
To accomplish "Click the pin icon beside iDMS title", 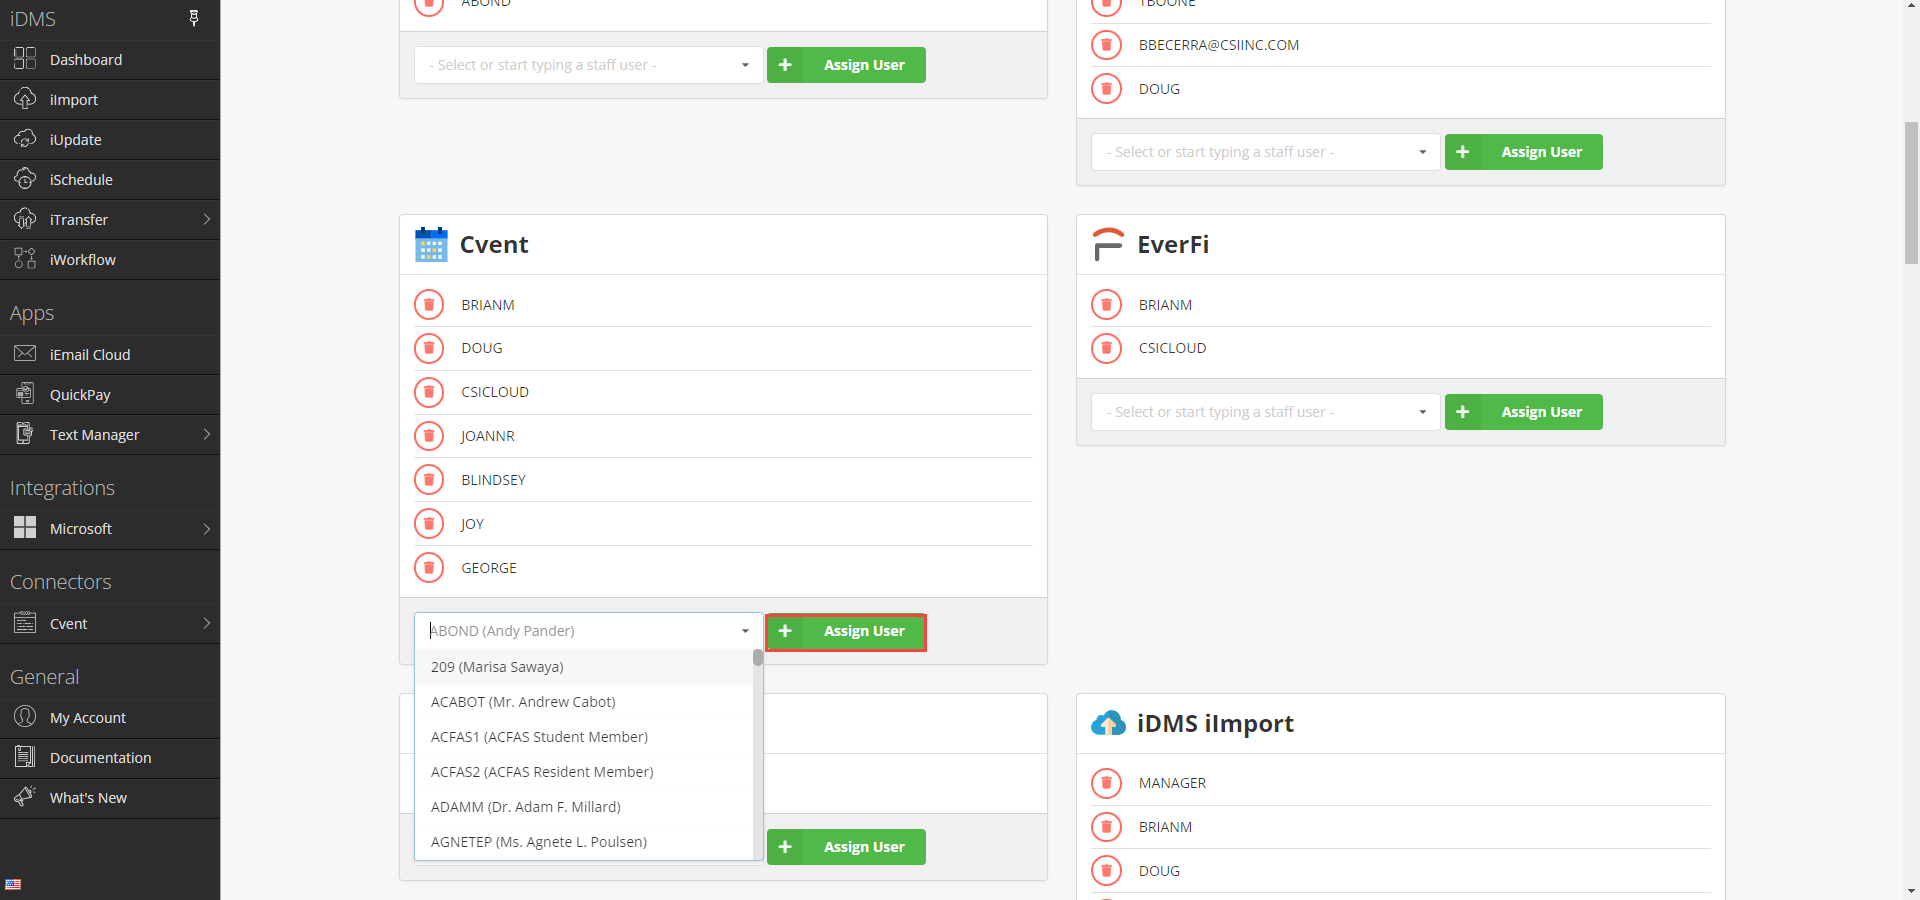I will point(194,18).
